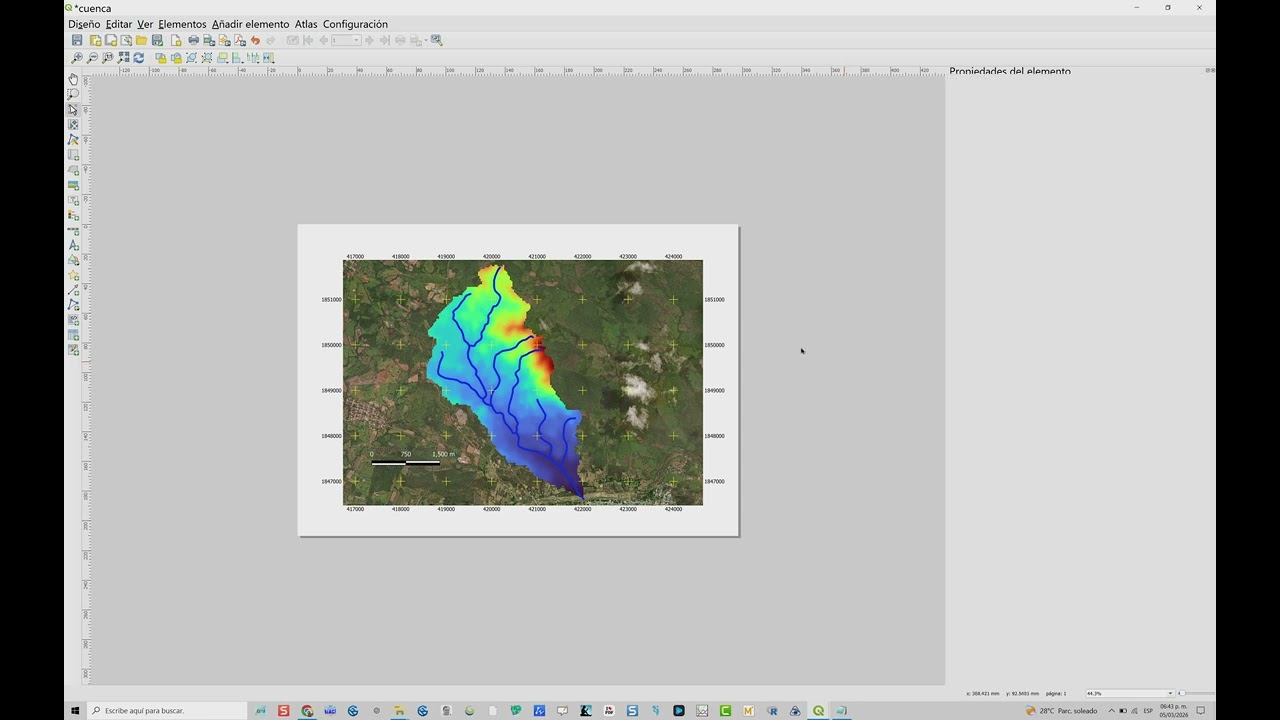Open the 44.3% zoom level dropdown

[1130, 693]
